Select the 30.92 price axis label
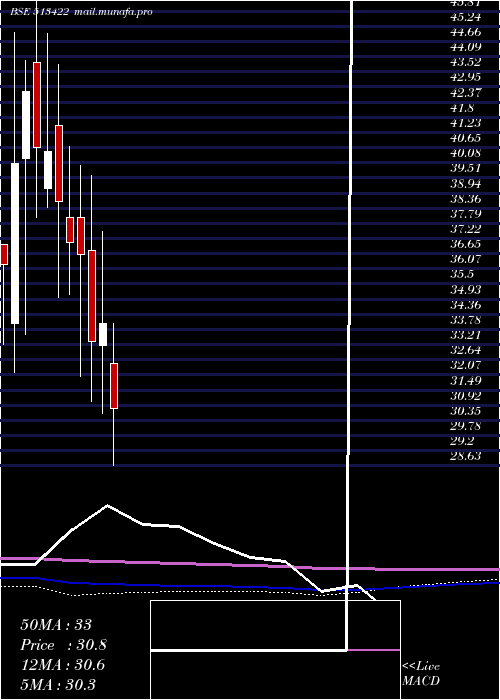The image size is (500, 700). pyautogui.click(x=466, y=396)
